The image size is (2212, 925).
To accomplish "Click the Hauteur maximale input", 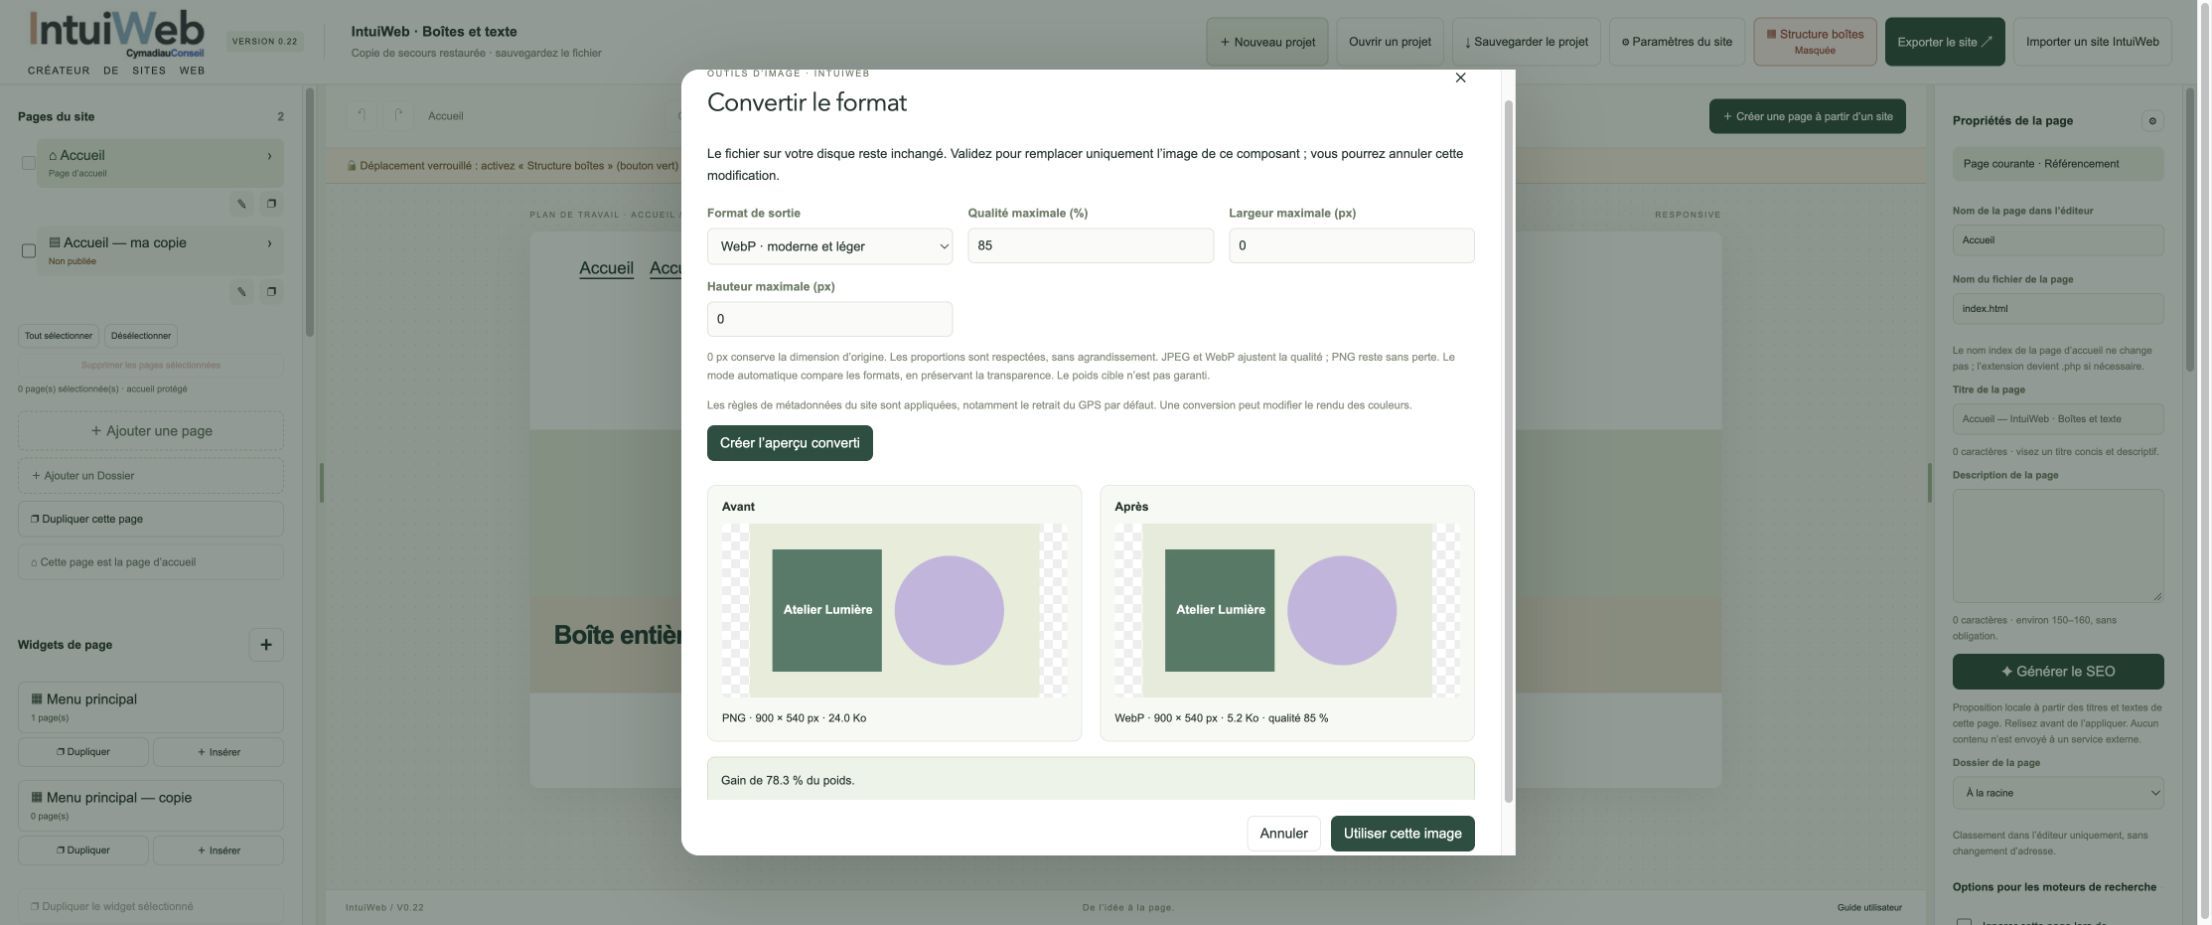I will [829, 319].
